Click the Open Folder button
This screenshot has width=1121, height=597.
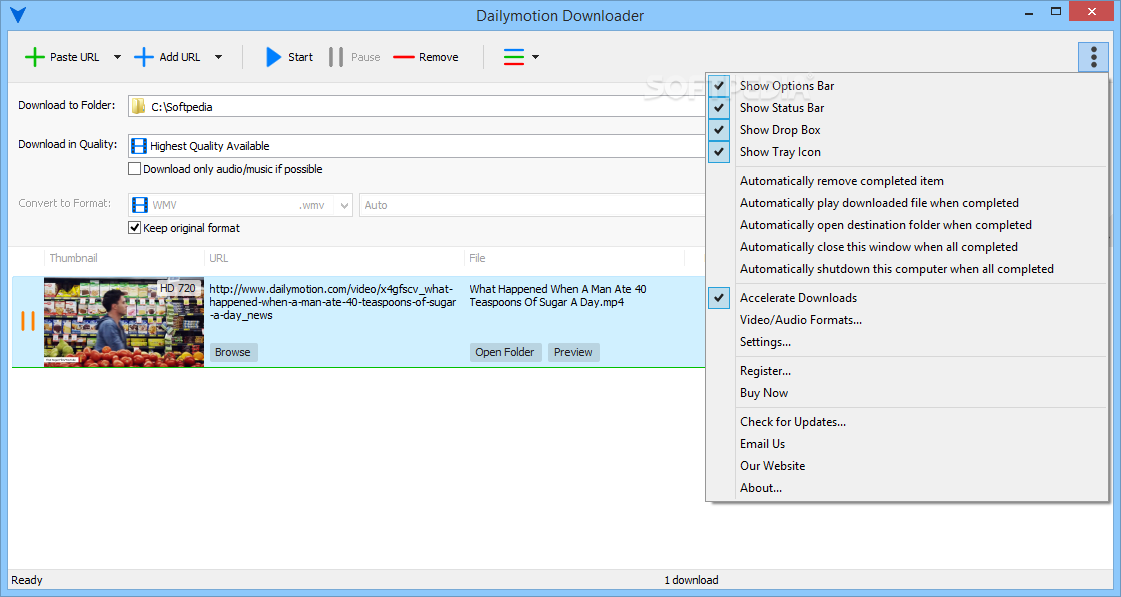pos(505,352)
